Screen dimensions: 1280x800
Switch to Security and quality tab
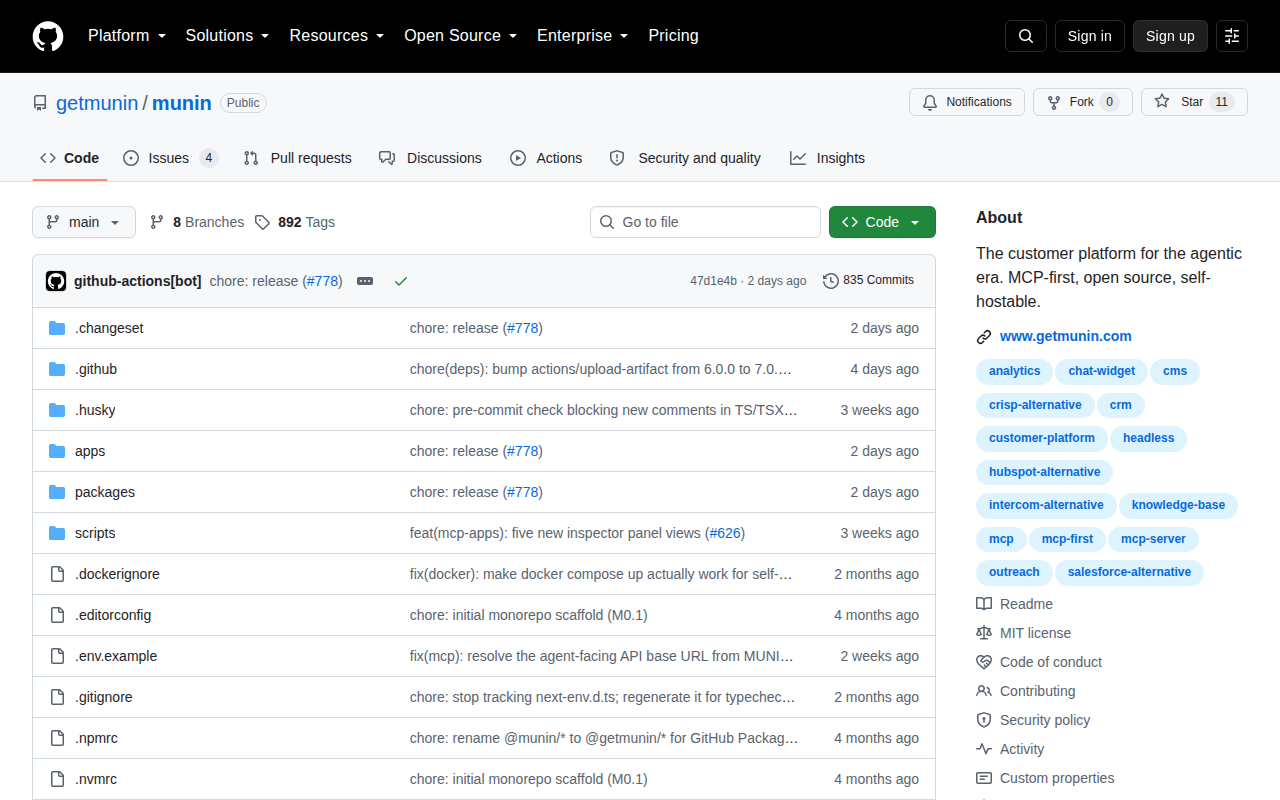pyautogui.click(x=685, y=158)
